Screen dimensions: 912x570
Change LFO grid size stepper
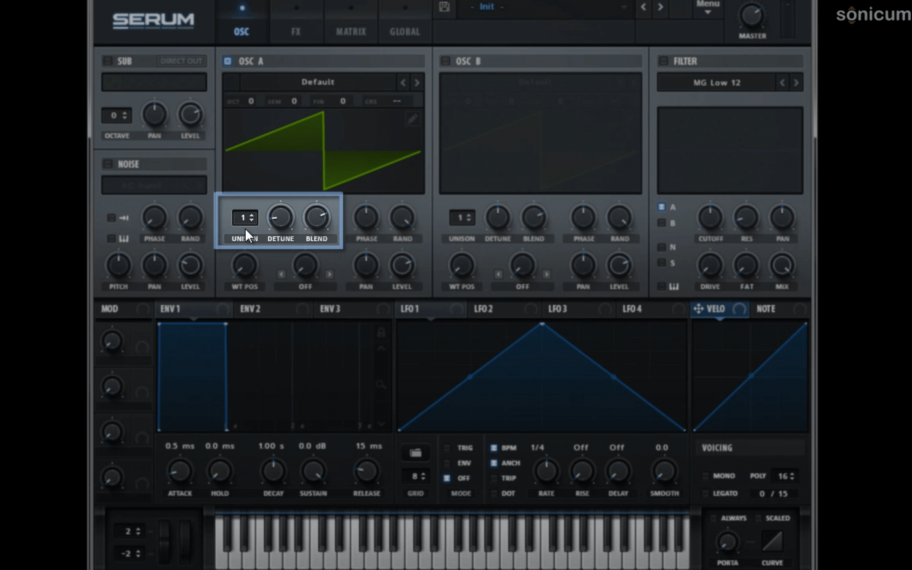pos(415,476)
